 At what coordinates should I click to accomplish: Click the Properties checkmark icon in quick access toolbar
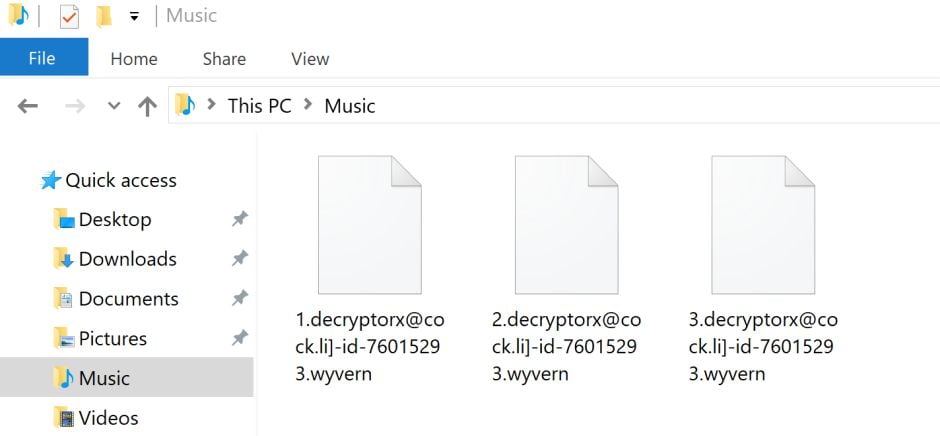70,16
